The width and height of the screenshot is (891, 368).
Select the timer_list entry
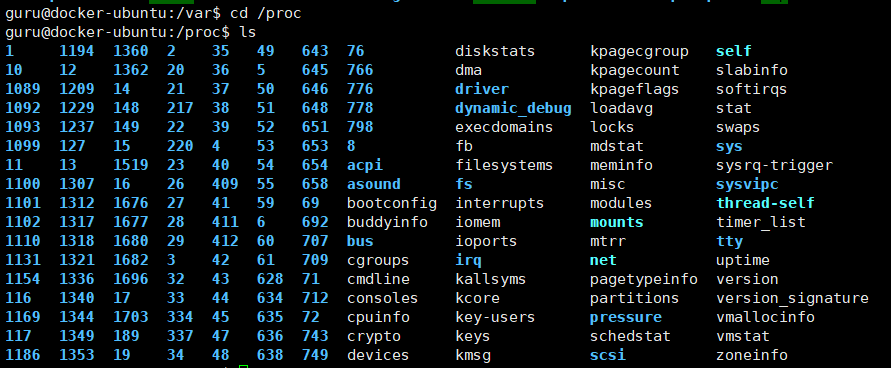point(761,223)
